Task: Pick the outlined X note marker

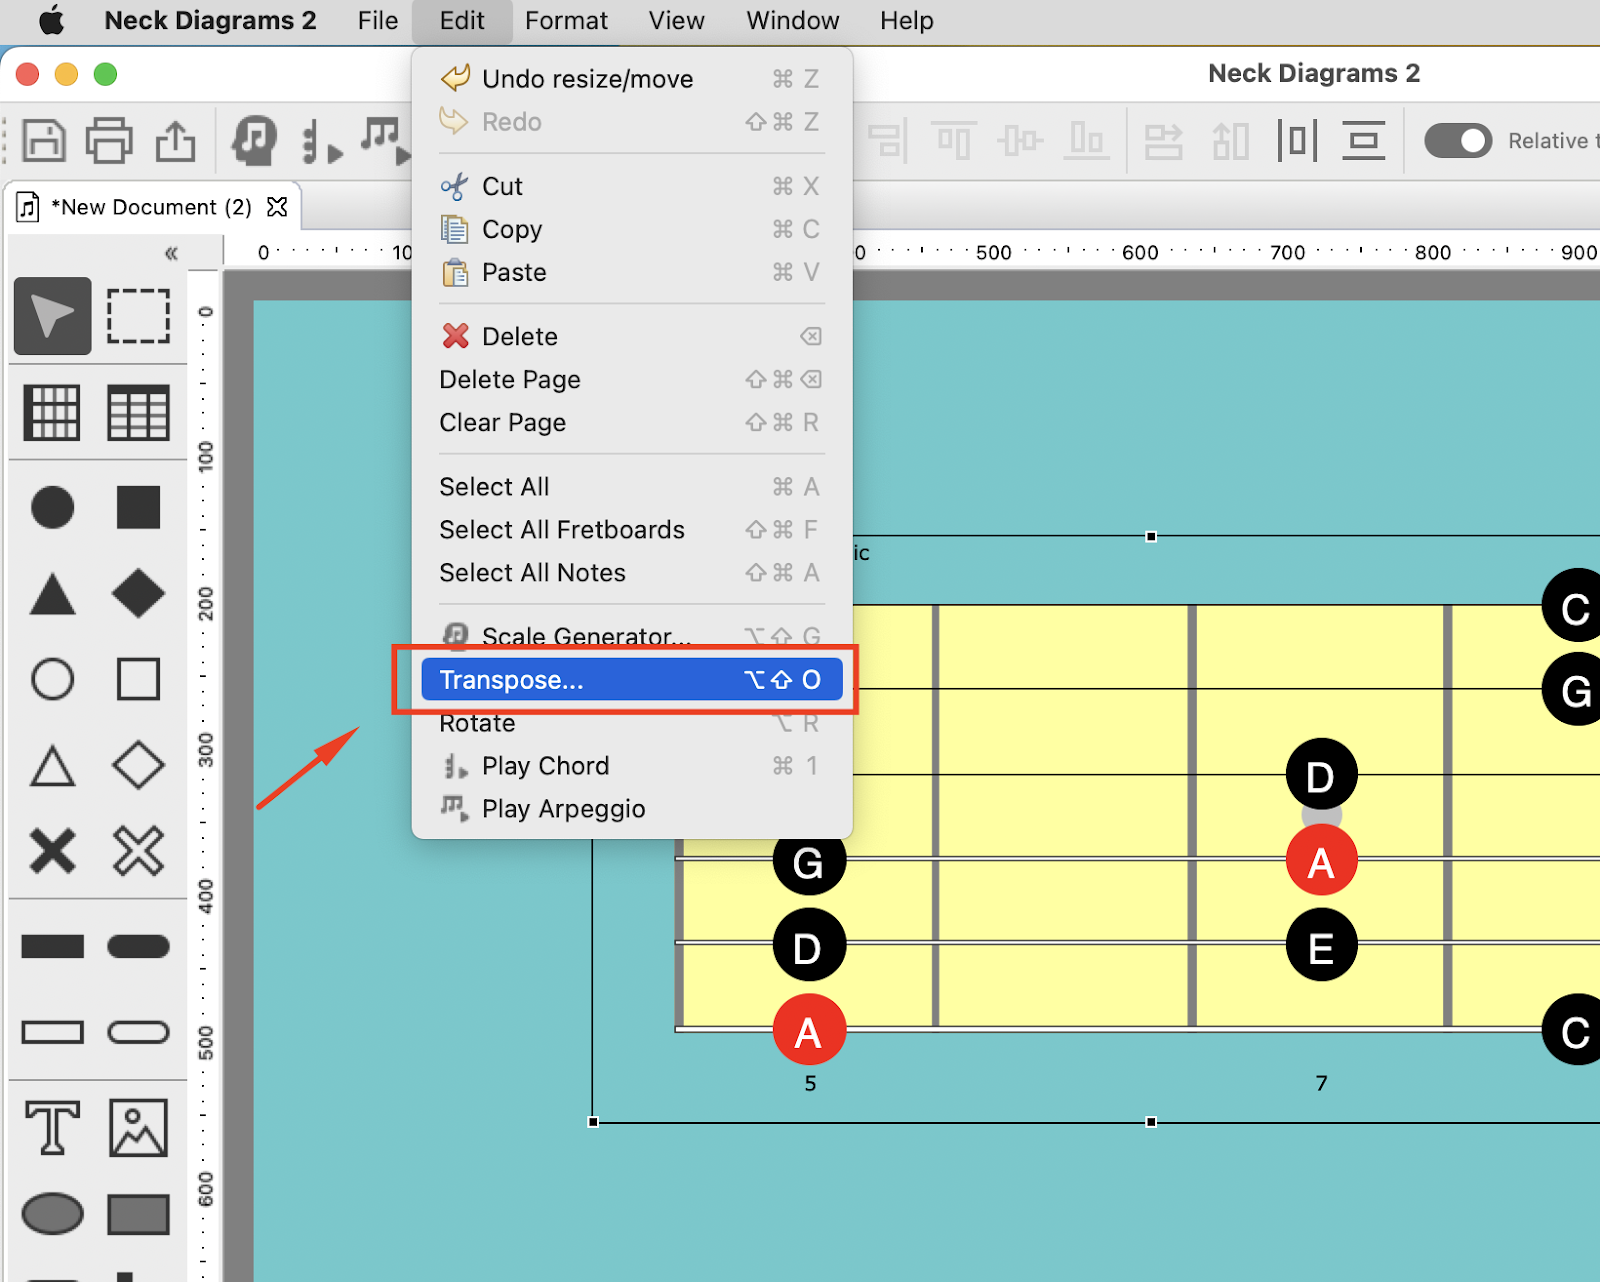Action: (138, 852)
